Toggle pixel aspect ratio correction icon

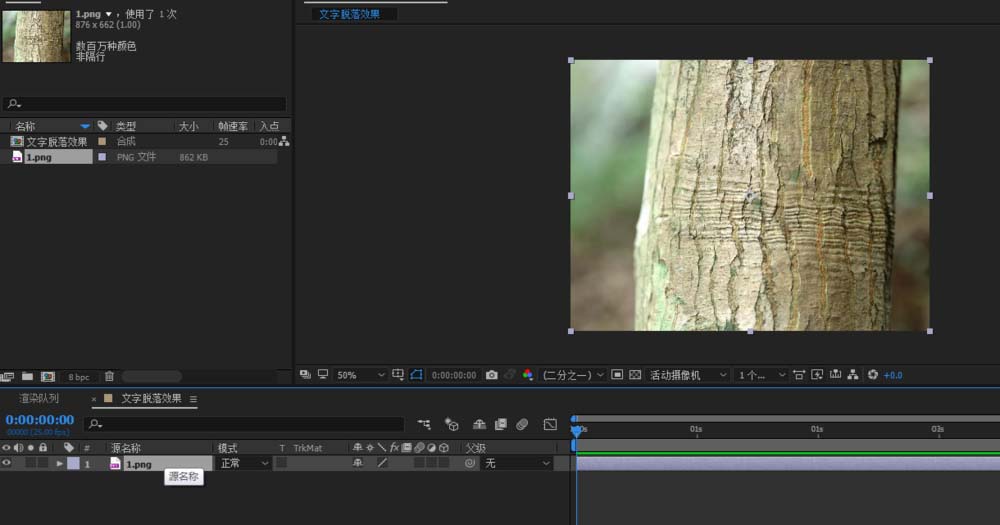[x=799, y=375]
